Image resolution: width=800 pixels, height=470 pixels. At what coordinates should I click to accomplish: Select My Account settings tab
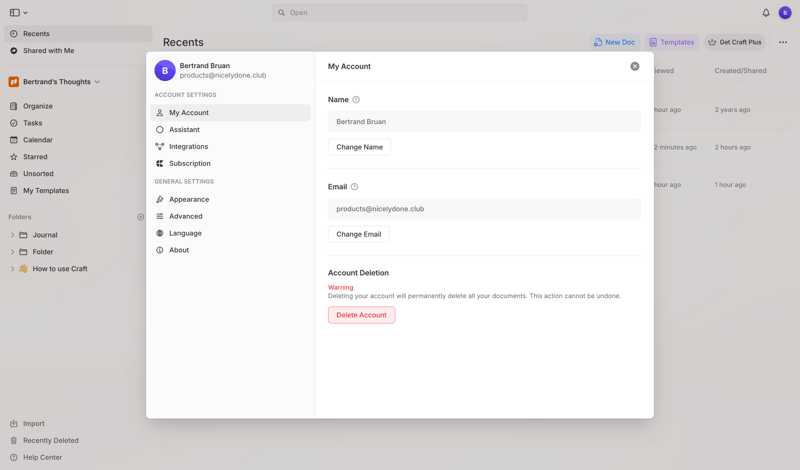coord(230,113)
